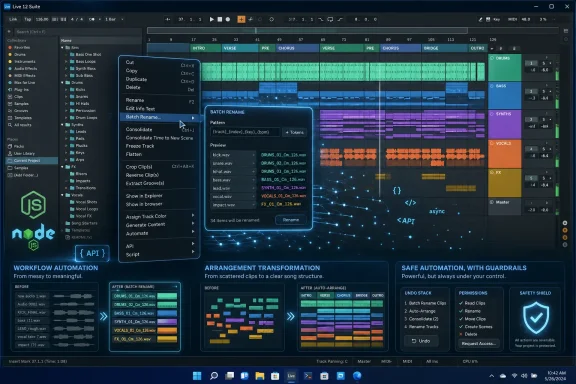Select kick.wav row in Preview list
This screenshot has width=576, height=384.
pos(233,155)
